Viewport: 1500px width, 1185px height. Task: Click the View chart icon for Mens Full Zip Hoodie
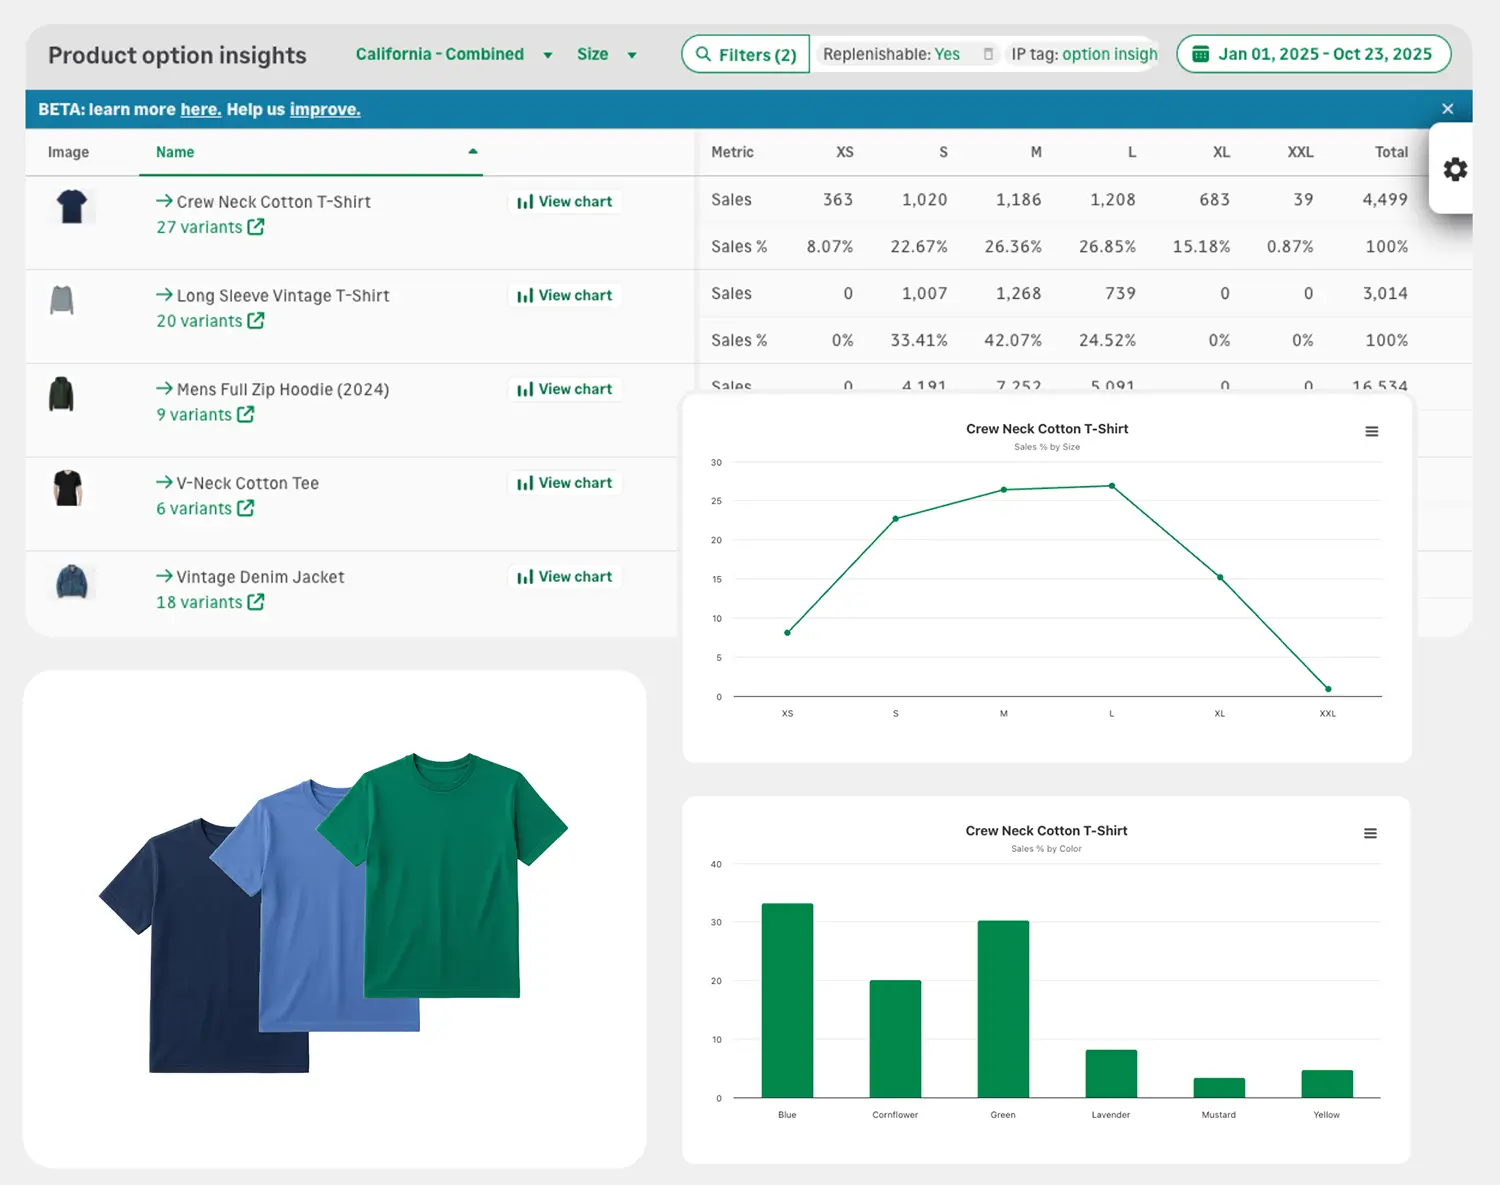coord(526,389)
